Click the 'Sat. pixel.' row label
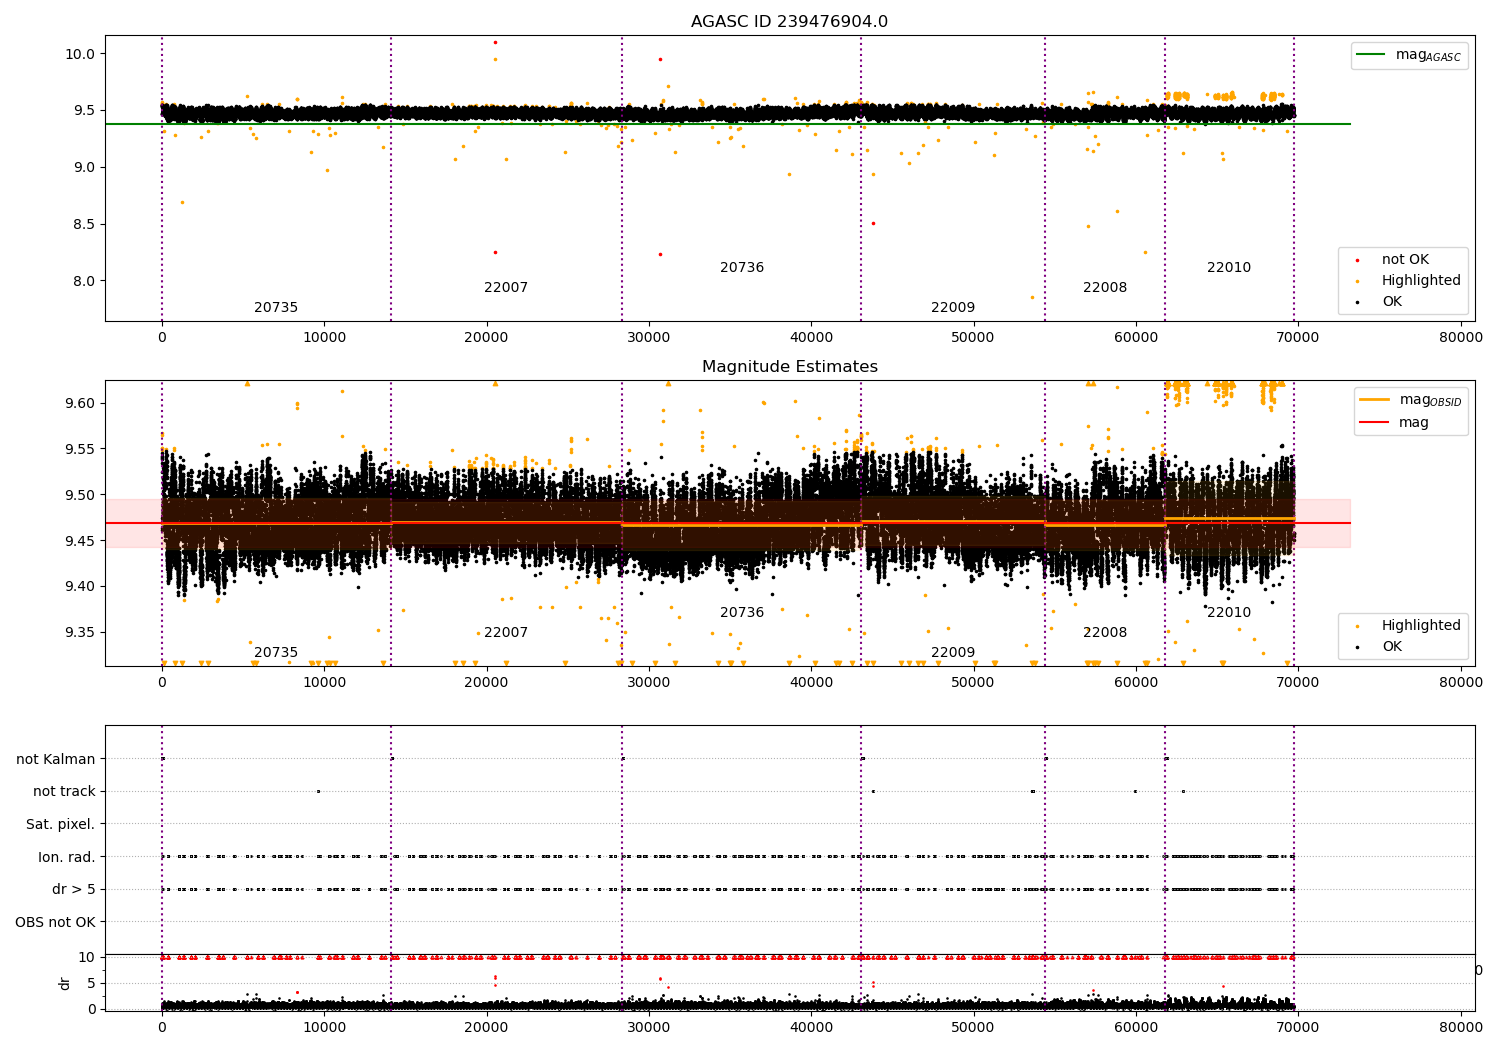Screen dimensions: 1500x1050 click(60, 824)
